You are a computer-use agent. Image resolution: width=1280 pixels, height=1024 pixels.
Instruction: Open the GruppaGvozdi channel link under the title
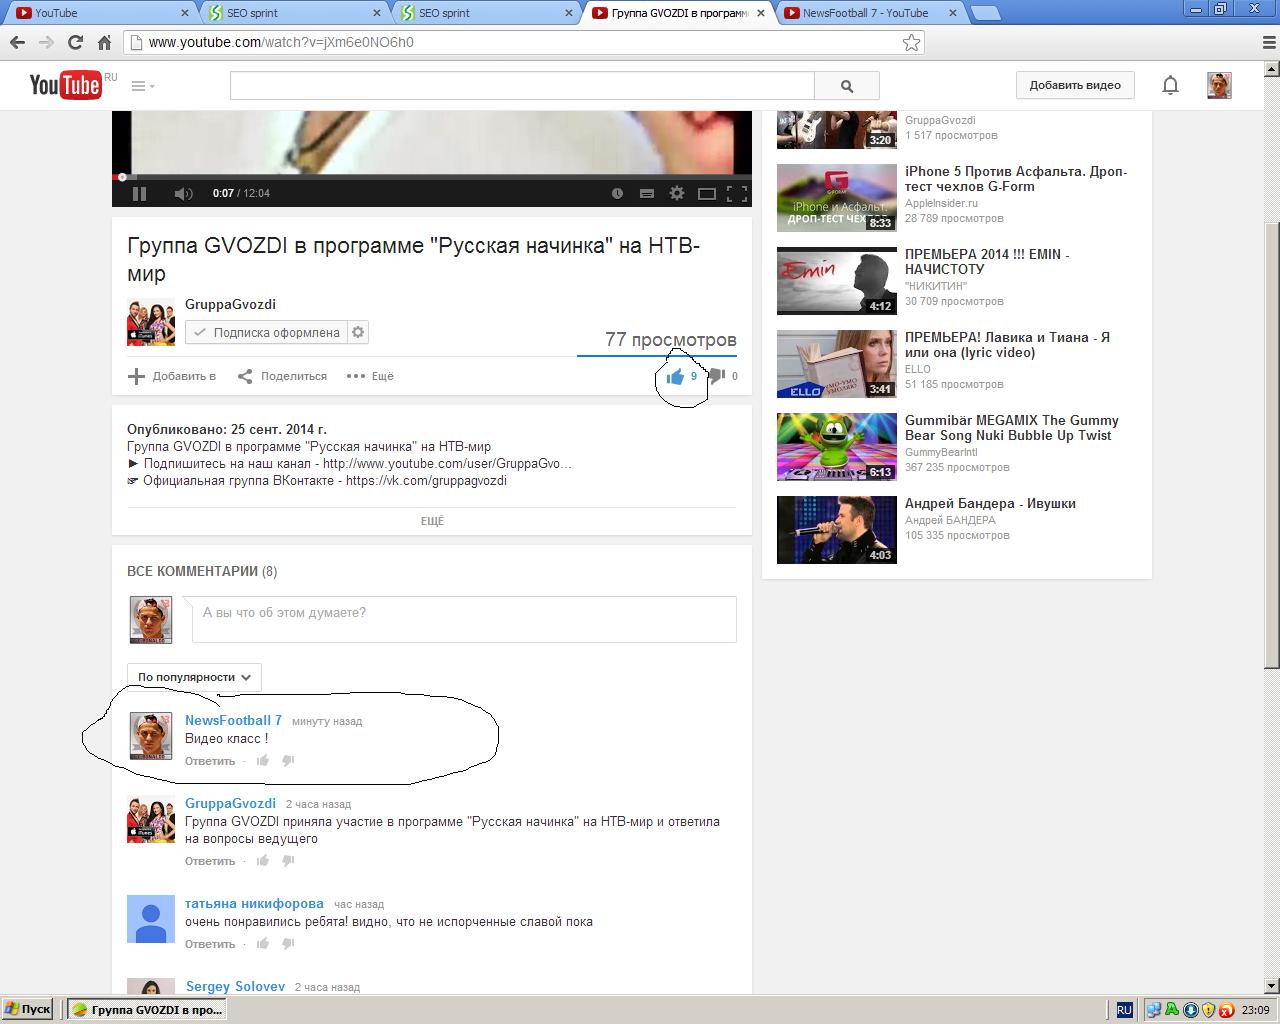click(x=230, y=304)
